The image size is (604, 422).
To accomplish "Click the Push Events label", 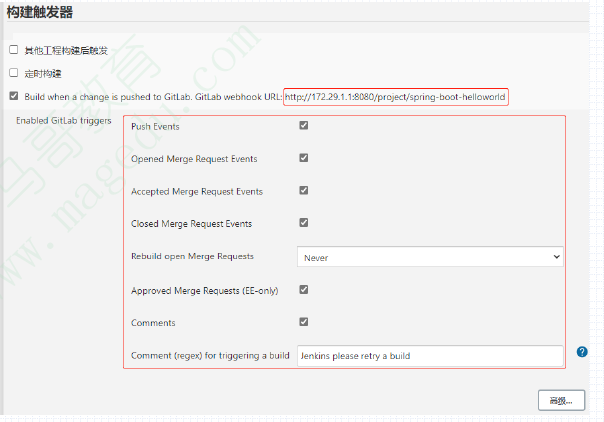I will click(155, 127).
